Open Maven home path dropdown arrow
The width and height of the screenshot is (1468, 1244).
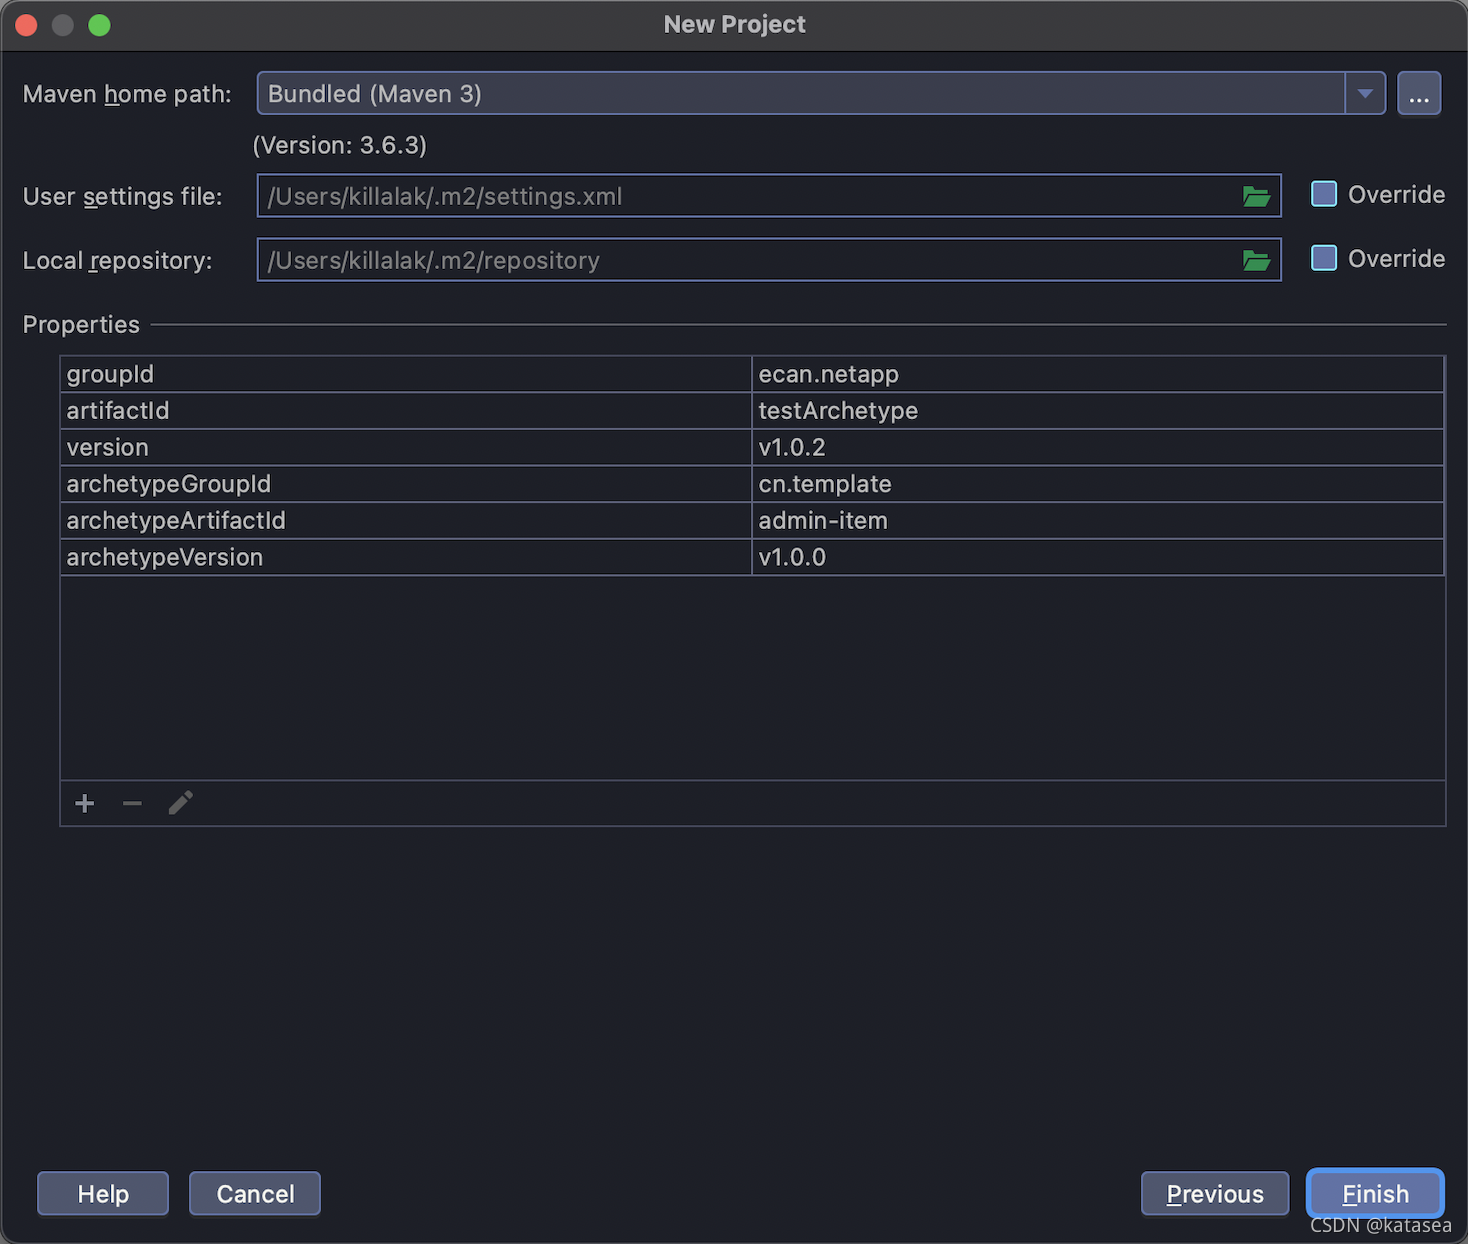click(1365, 94)
